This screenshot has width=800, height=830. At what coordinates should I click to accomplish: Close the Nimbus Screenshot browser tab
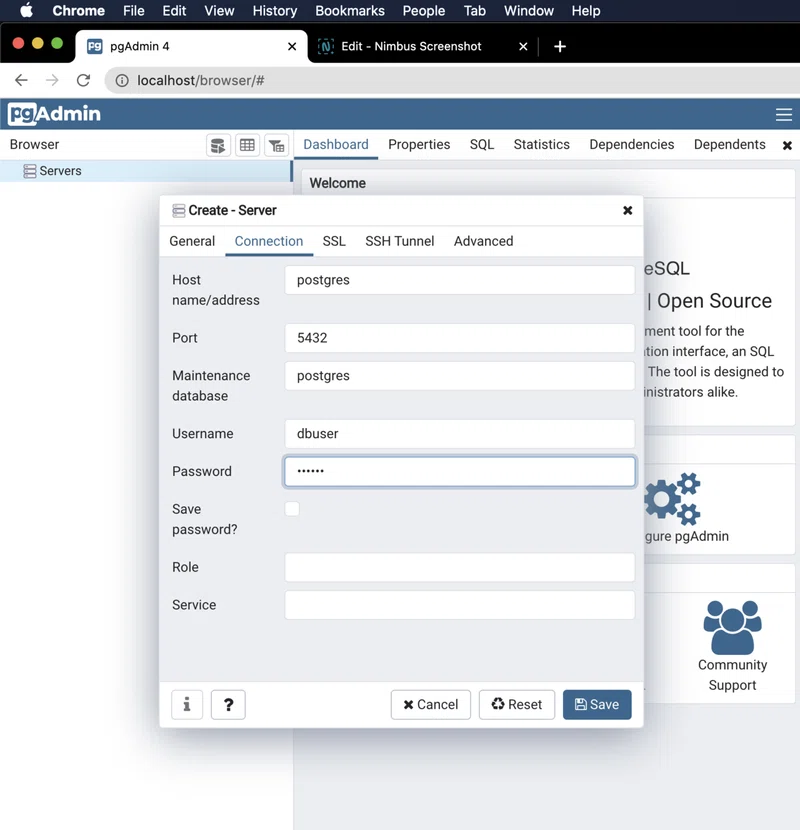click(x=523, y=47)
